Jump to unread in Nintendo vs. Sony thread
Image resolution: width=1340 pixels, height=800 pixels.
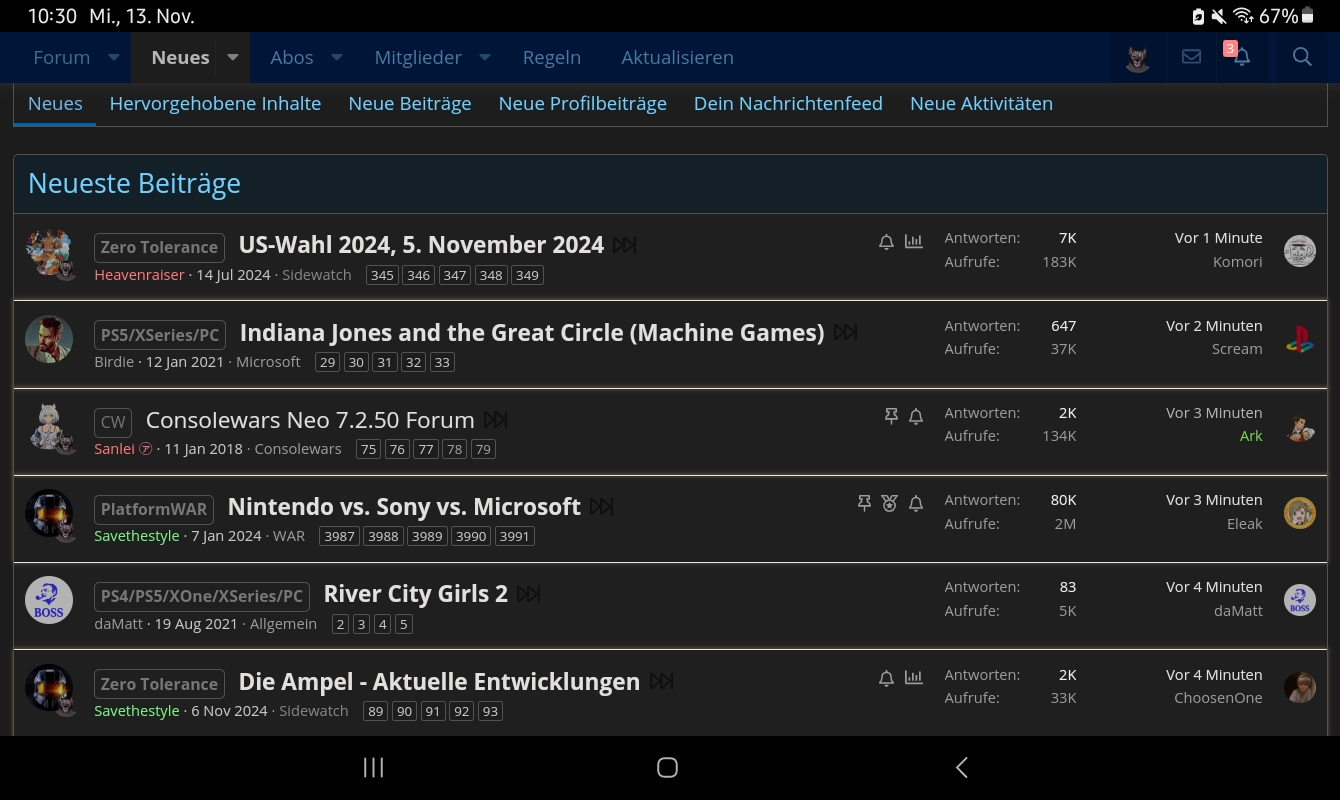pyautogui.click(x=601, y=507)
